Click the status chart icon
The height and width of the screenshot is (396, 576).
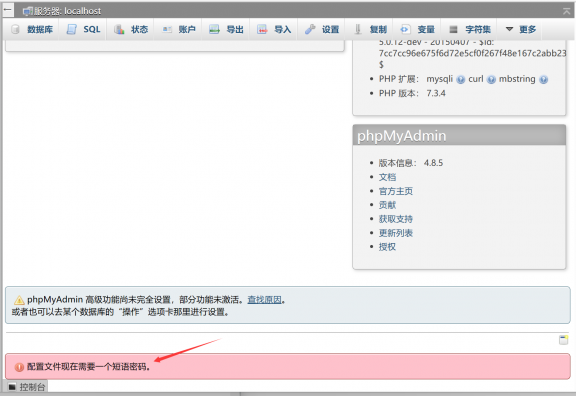point(119,29)
